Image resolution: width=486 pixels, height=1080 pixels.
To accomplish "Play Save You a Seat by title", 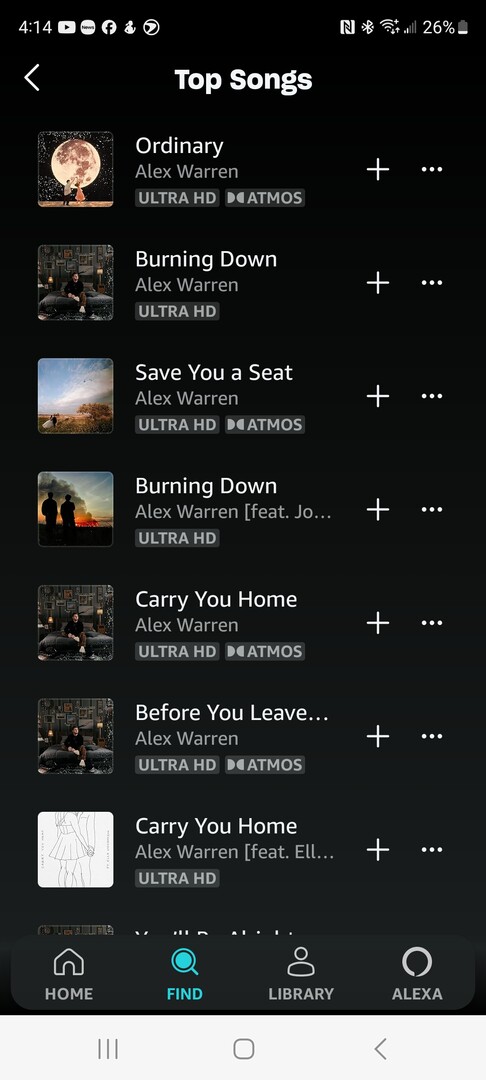I will [213, 373].
